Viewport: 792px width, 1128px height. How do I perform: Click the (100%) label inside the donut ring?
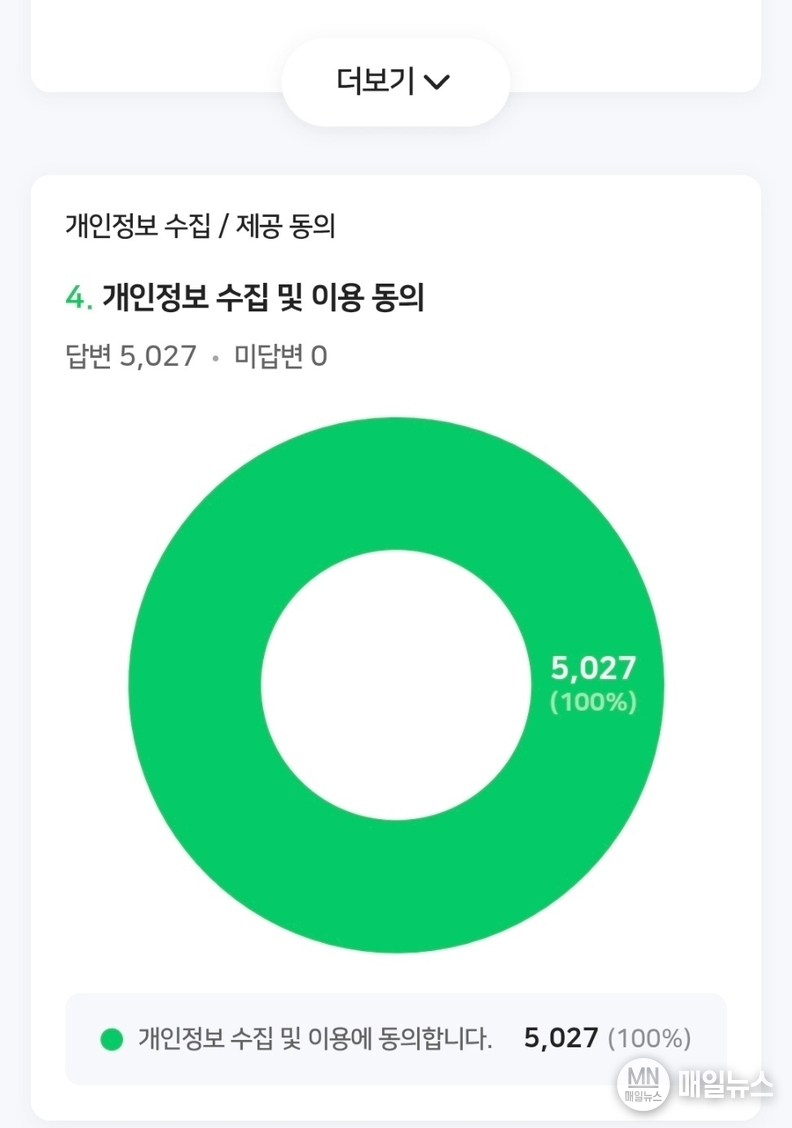[593, 703]
